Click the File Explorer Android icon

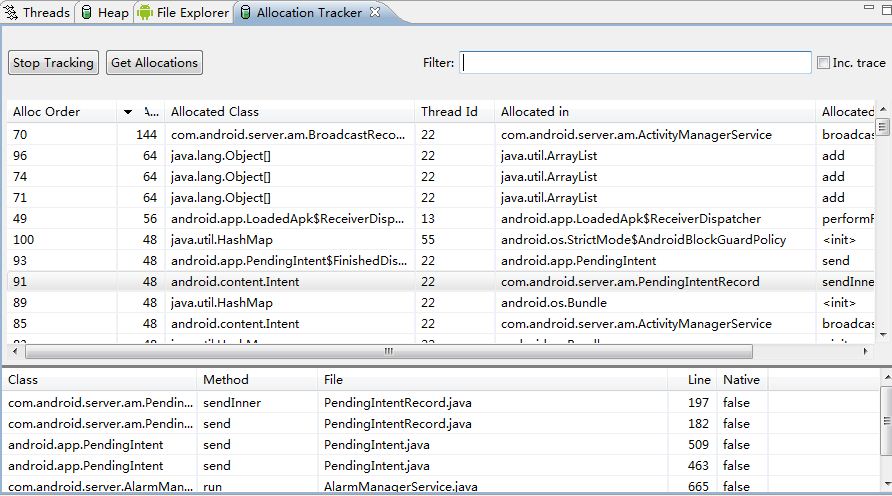(146, 13)
